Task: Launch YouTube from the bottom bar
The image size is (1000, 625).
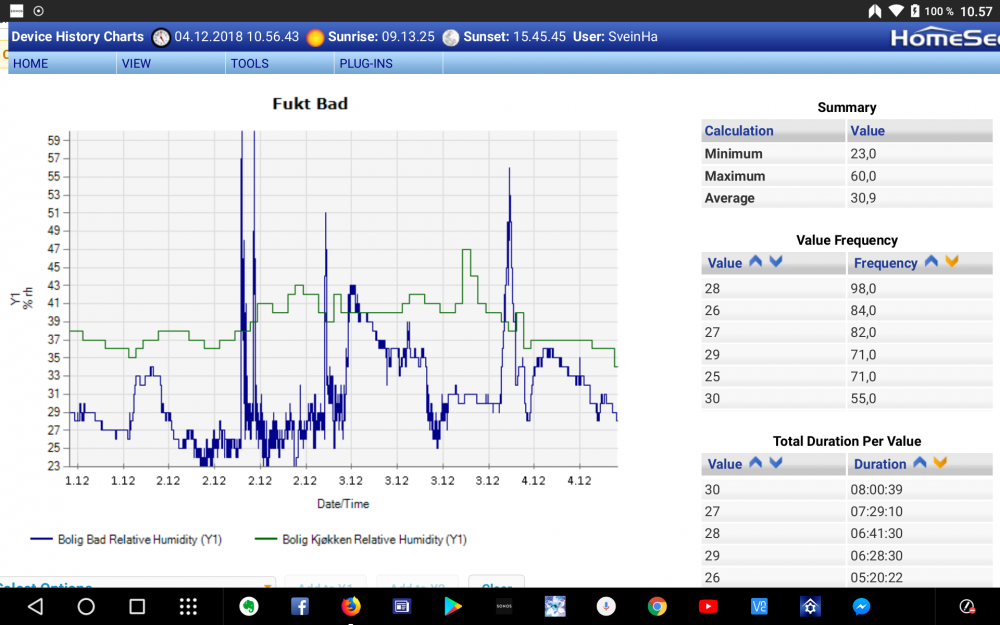Action: coord(708,606)
